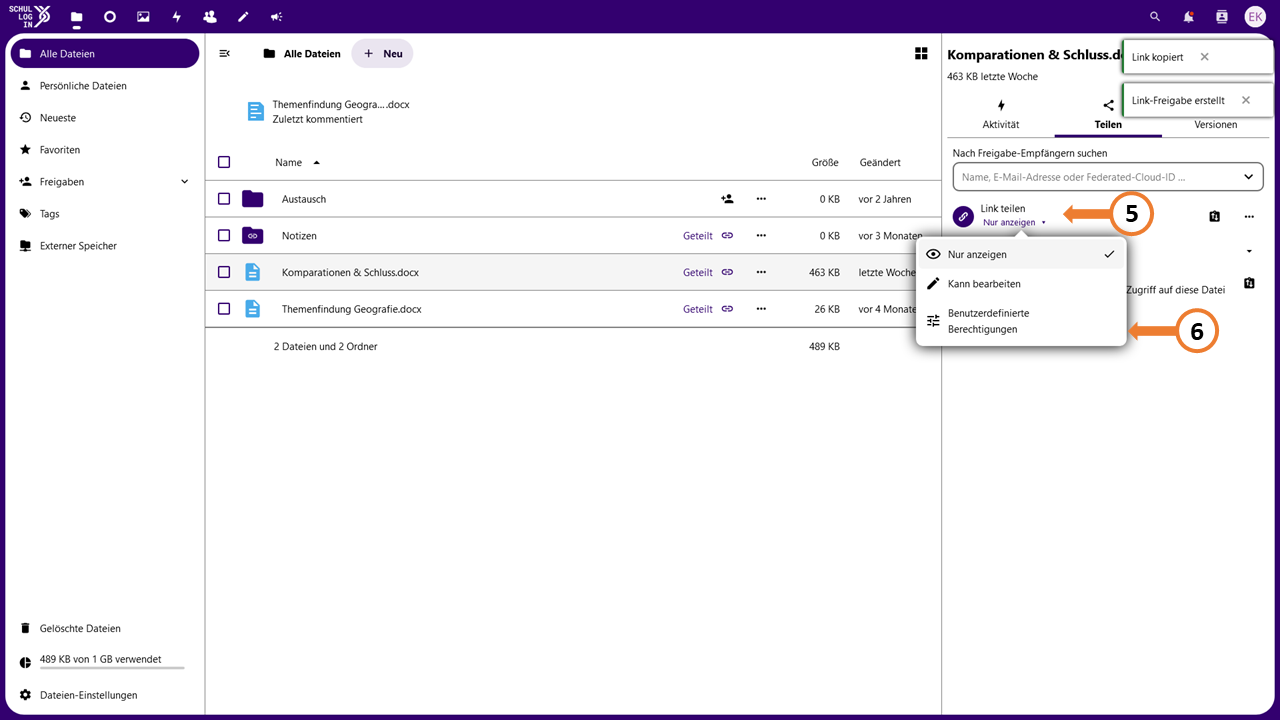
Task: Click the Neu button
Action: pos(382,54)
